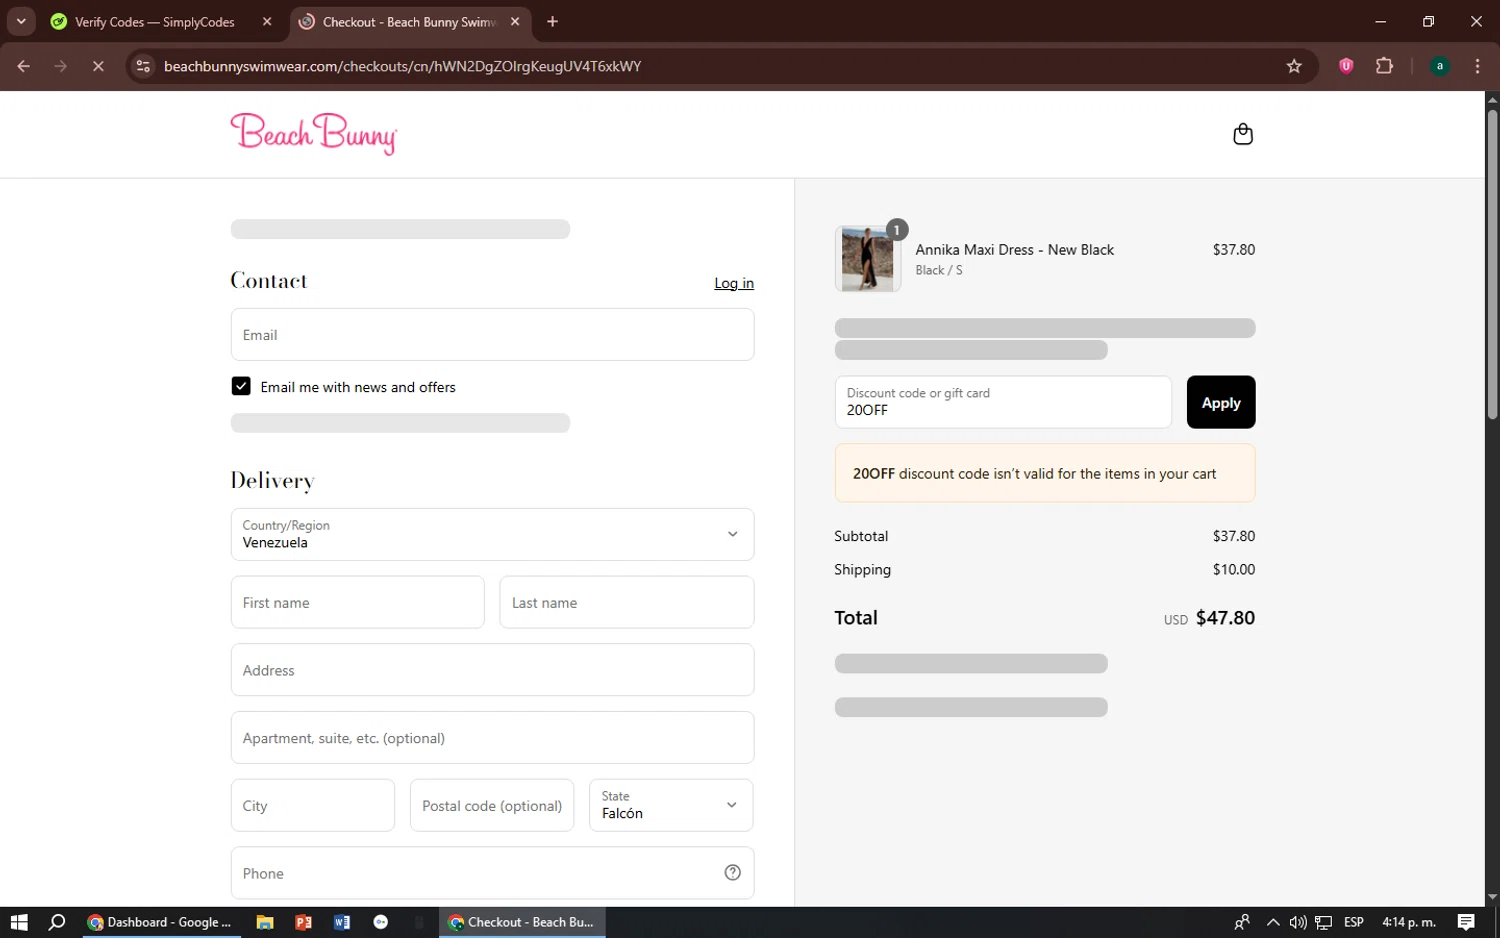Open Word from taskbar
Image resolution: width=1500 pixels, height=938 pixels.
click(x=342, y=922)
